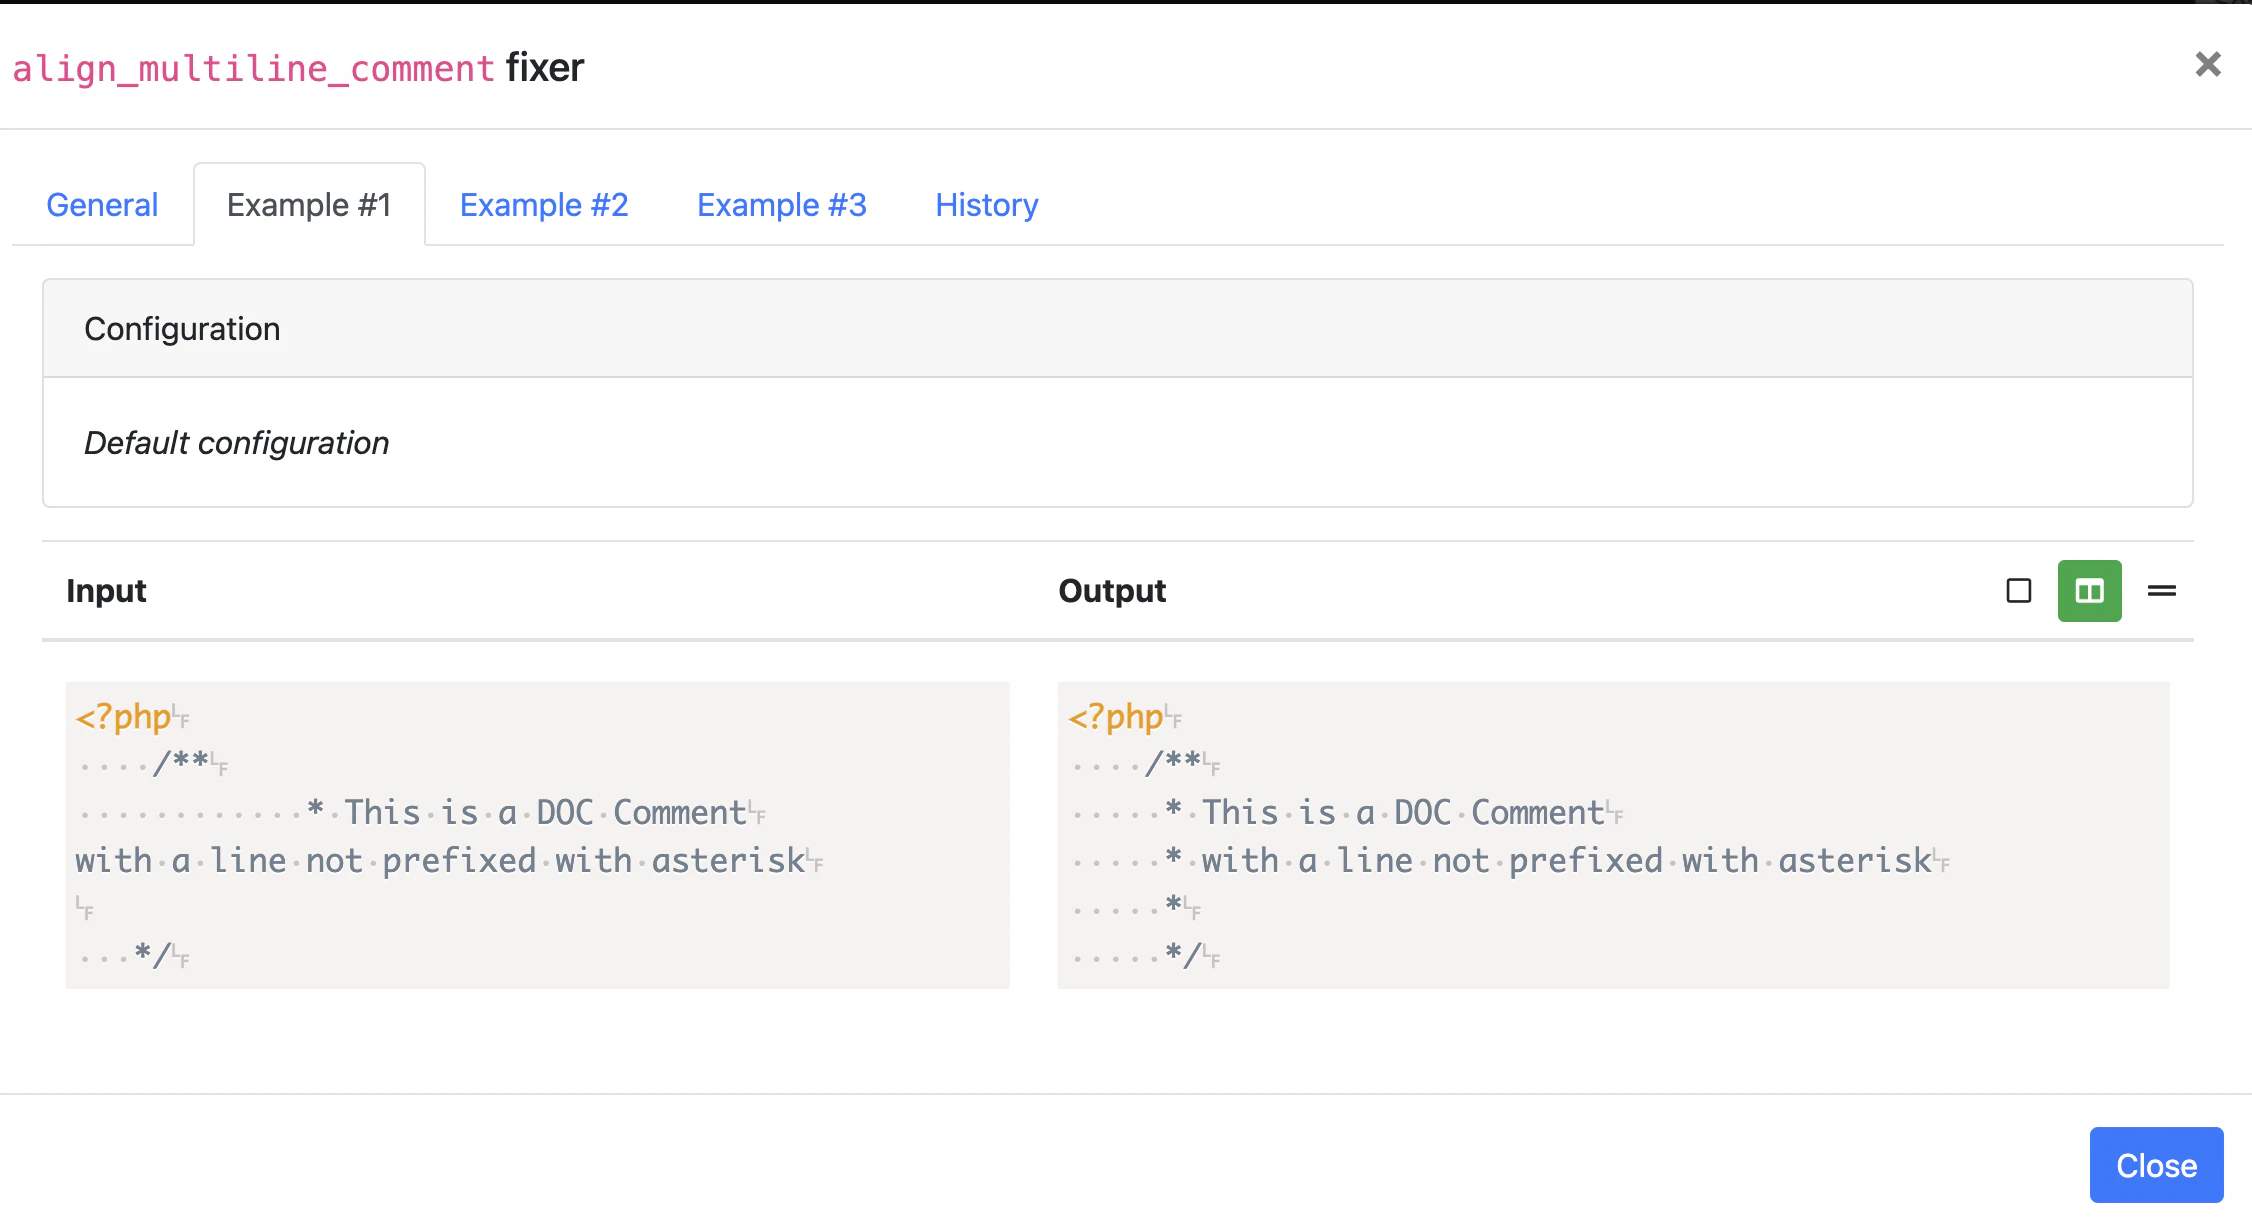Click Input line 'with a line not prefixed'

point(450,860)
